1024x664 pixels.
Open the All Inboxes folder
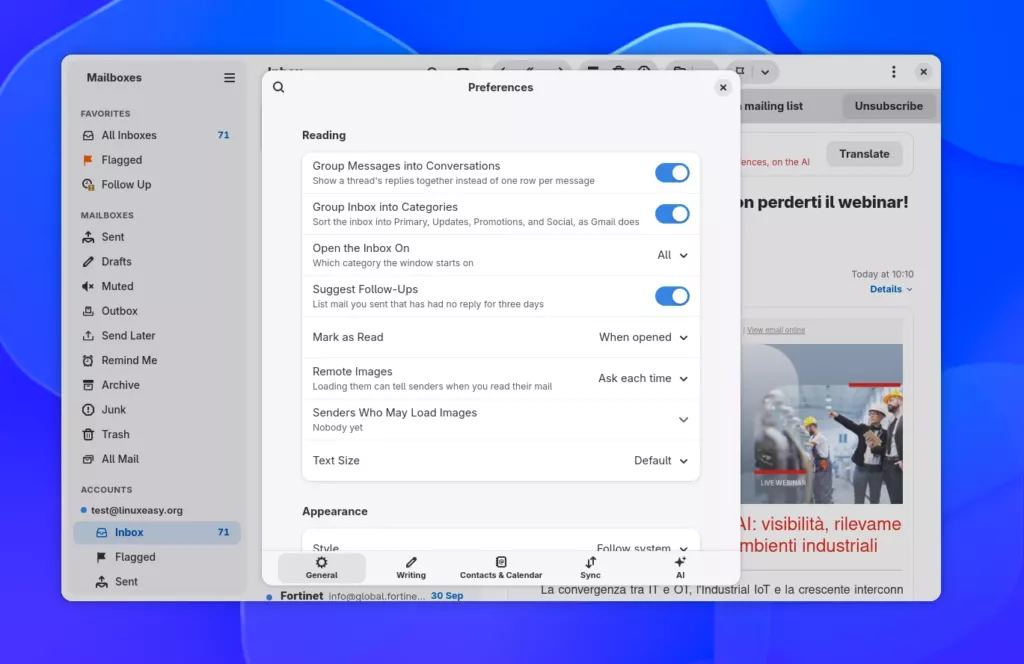click(157, 135)
